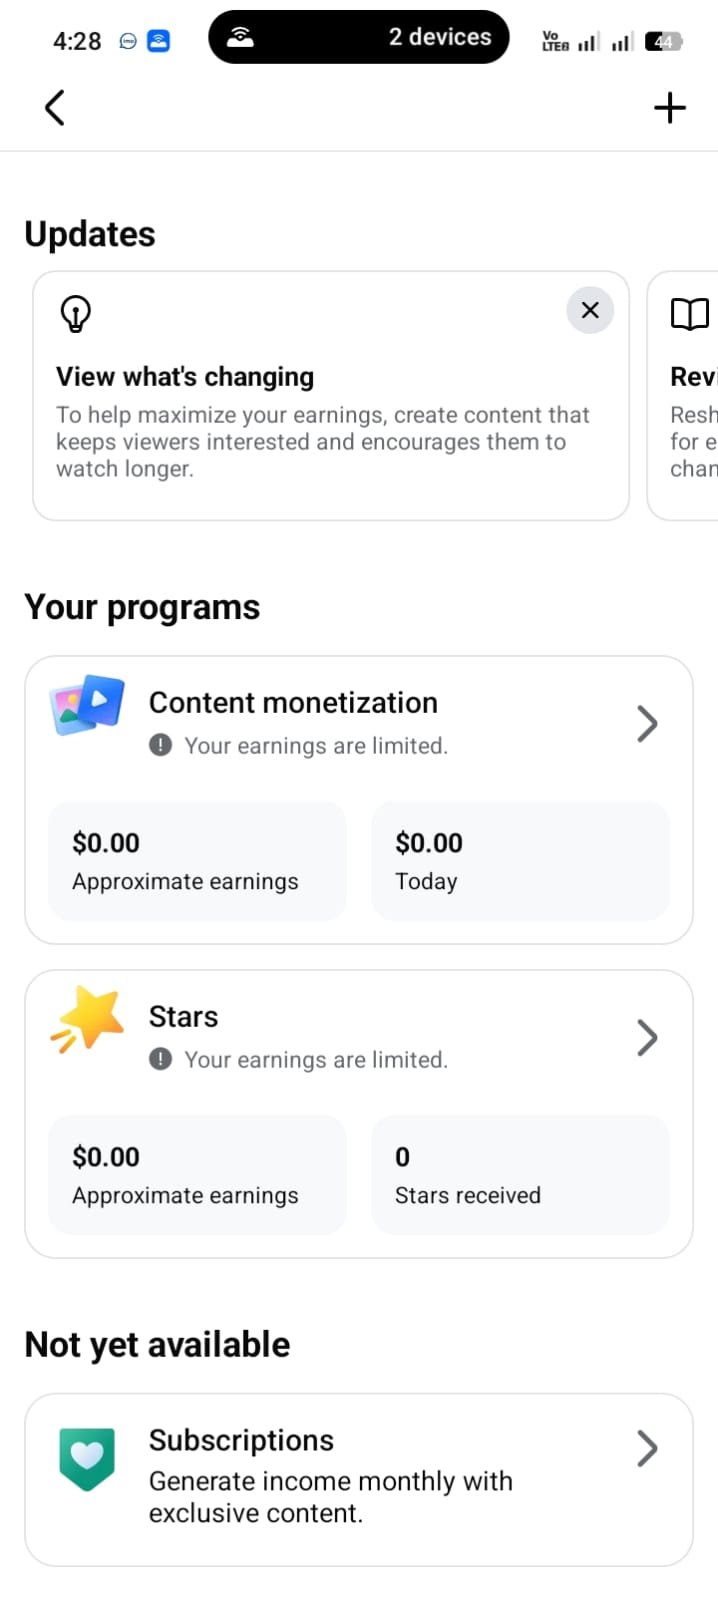Dismiss the View what's changing card
Image resolution: width=718 pixels, height=1599 pixels.
coord(590,310)
